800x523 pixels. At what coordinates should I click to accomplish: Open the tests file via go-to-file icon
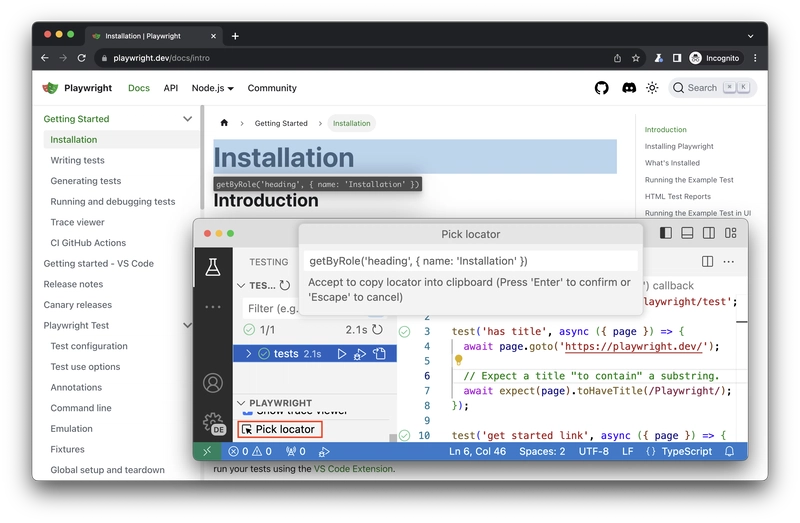379,354
